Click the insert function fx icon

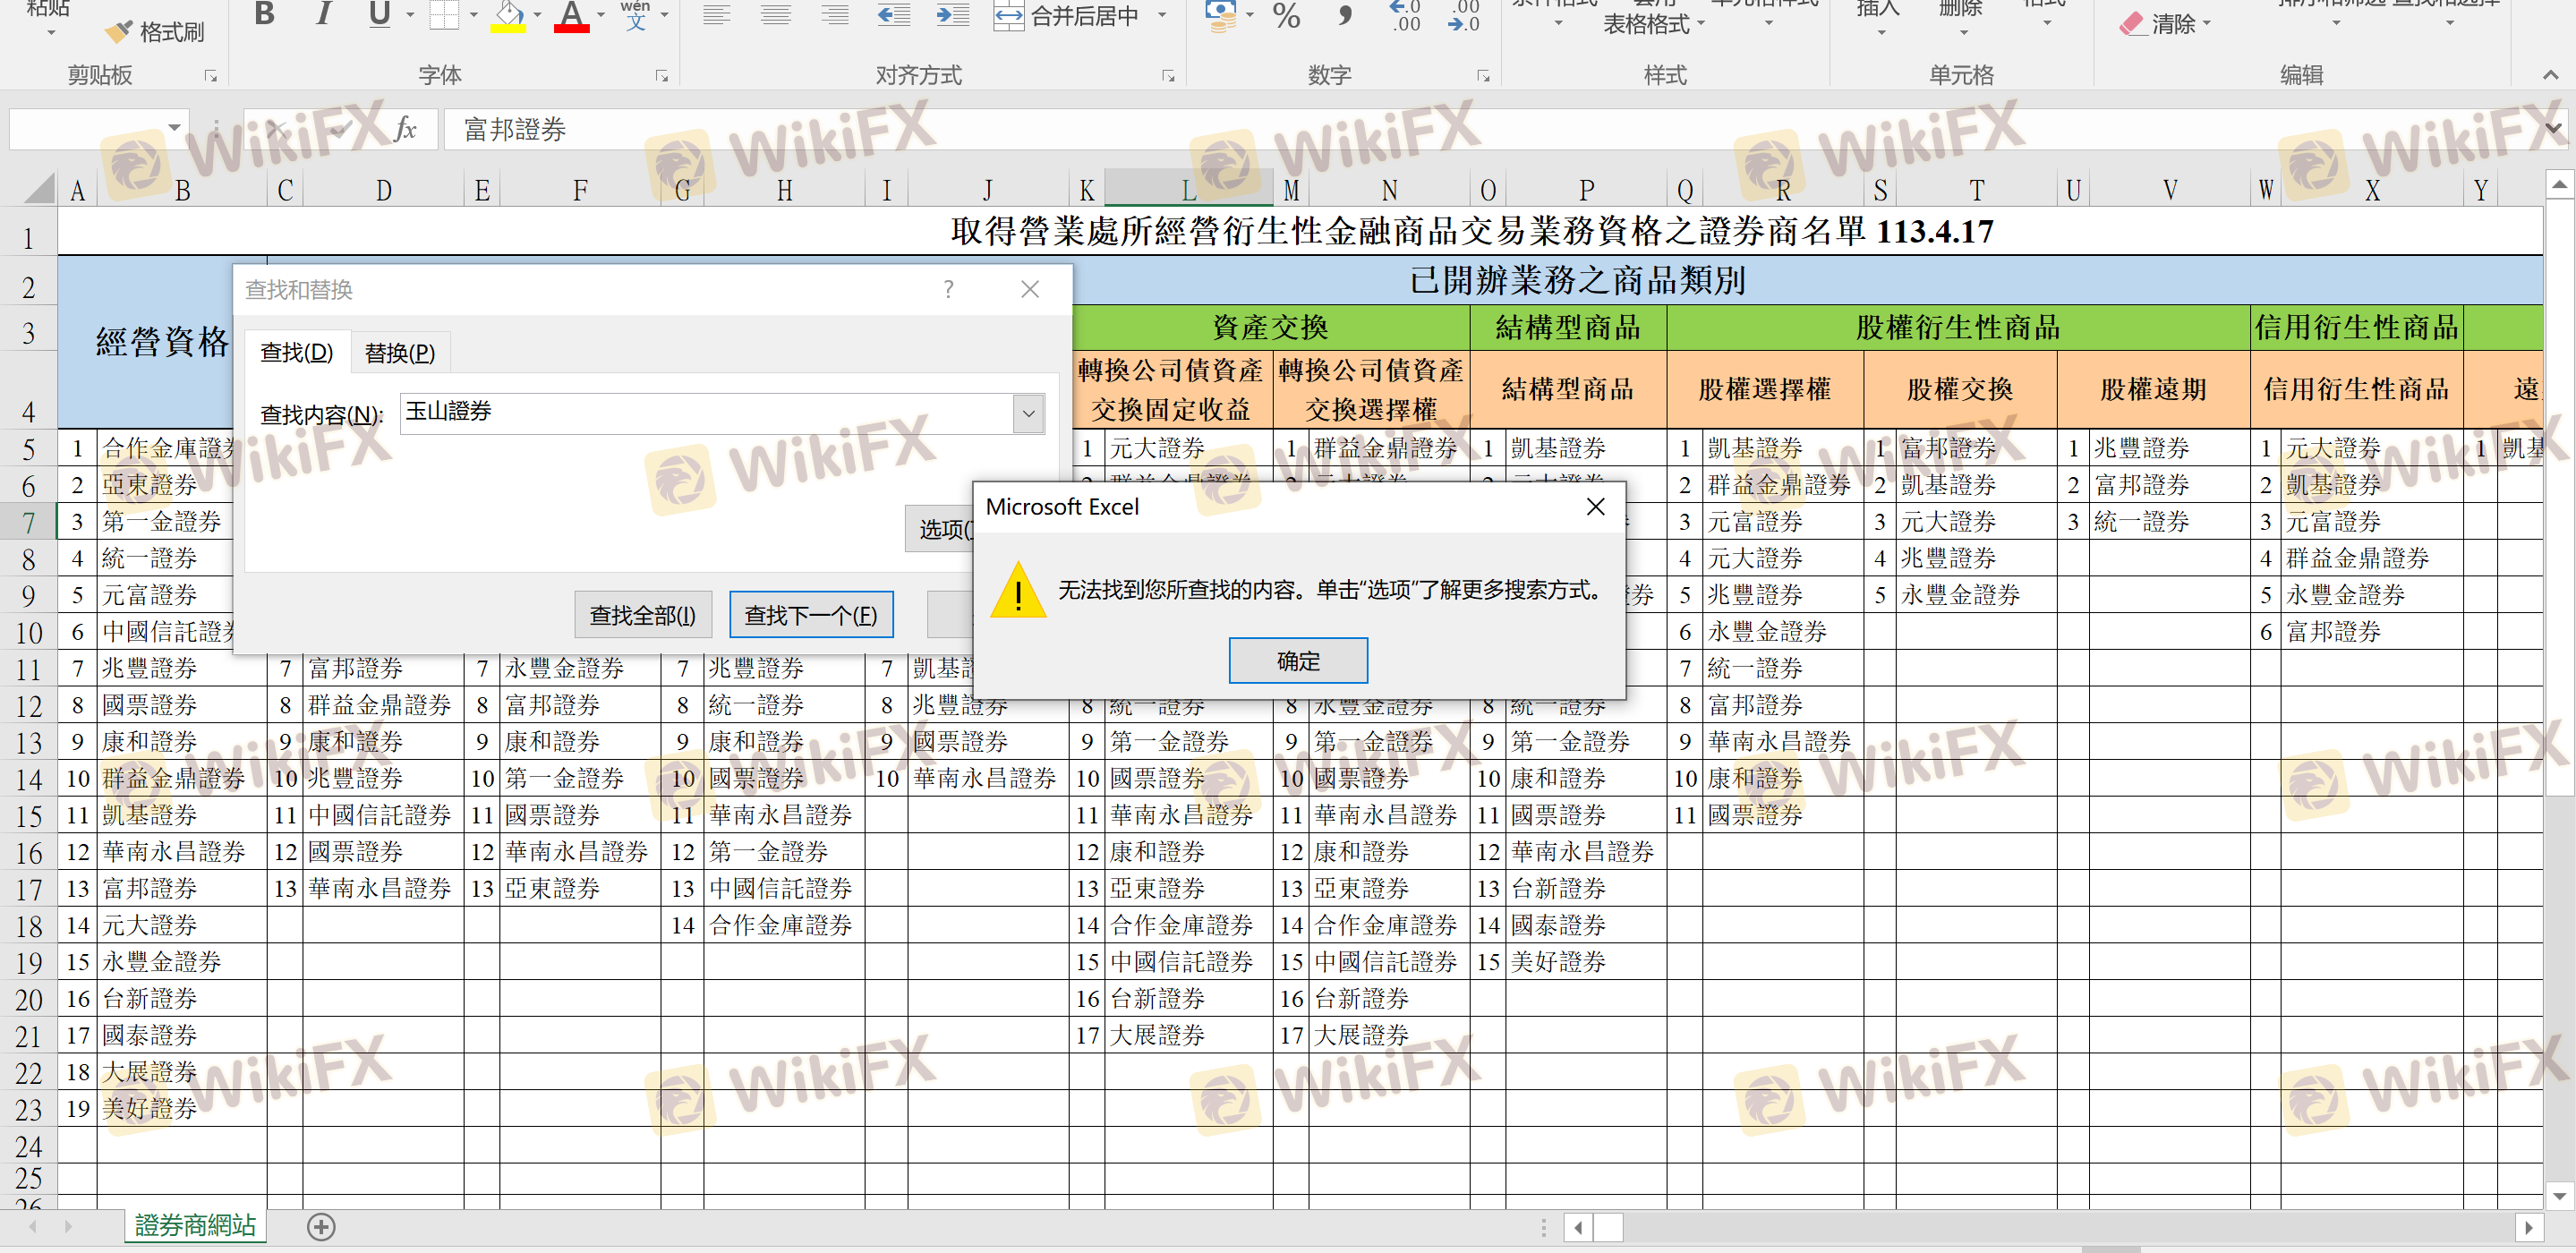tap(405, 129)
